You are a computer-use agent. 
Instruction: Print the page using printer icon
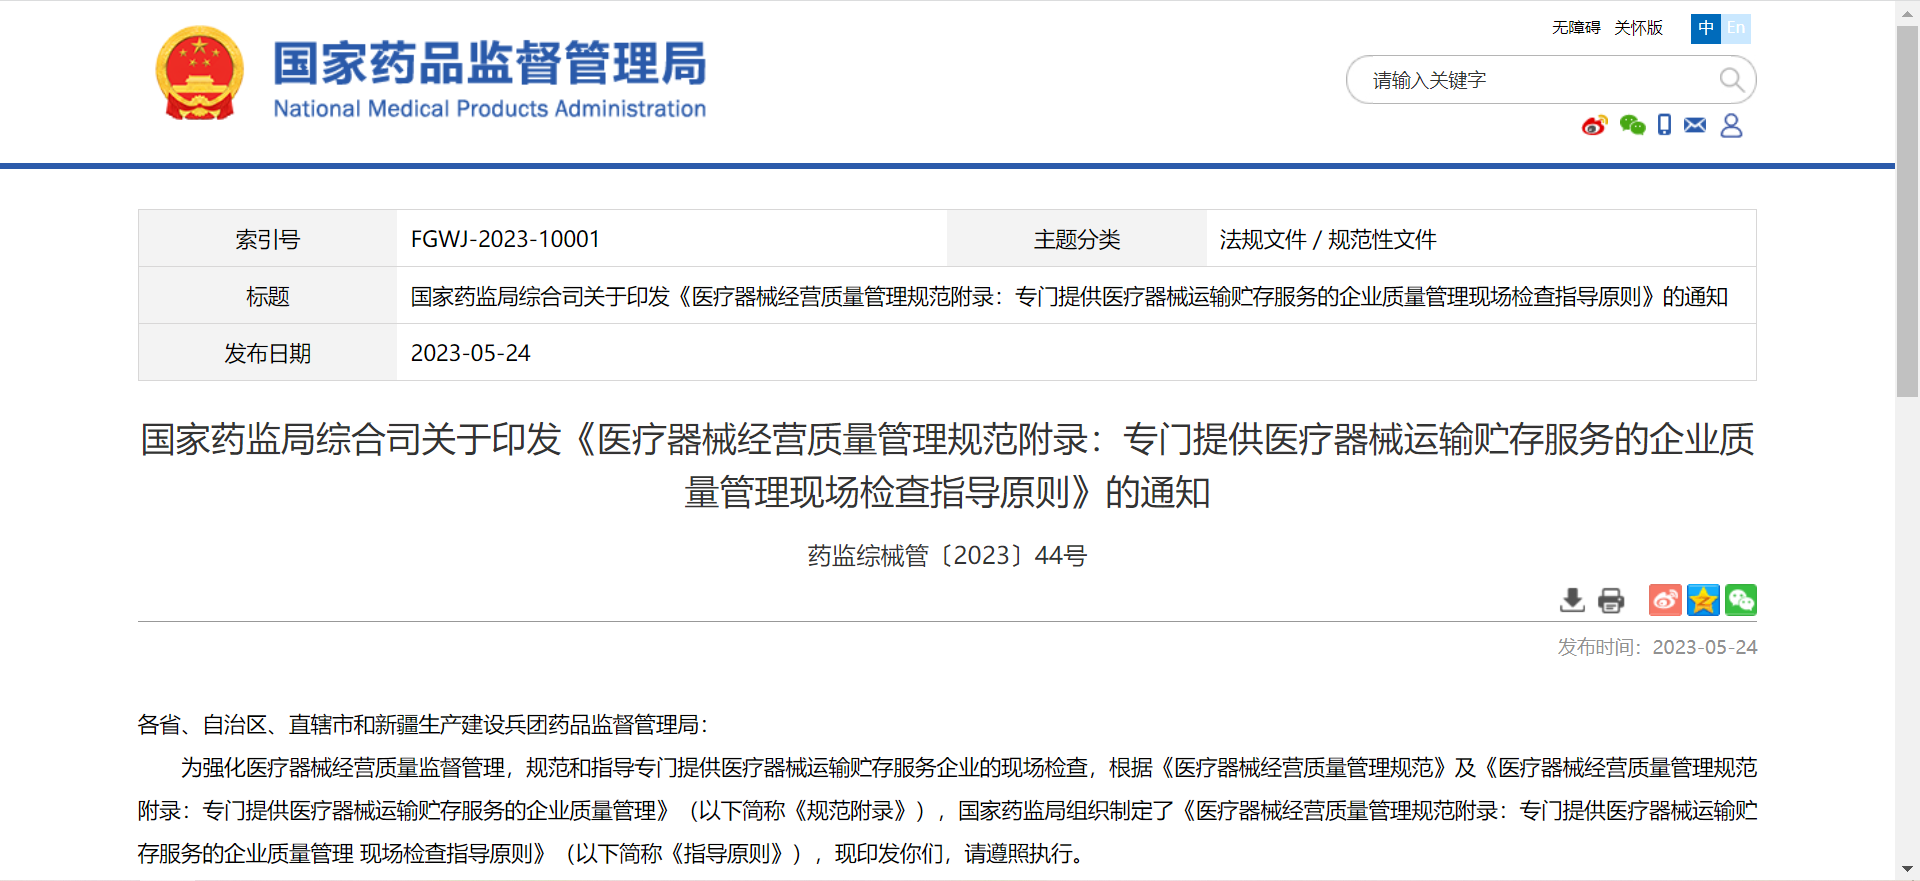click(1611, 600)
